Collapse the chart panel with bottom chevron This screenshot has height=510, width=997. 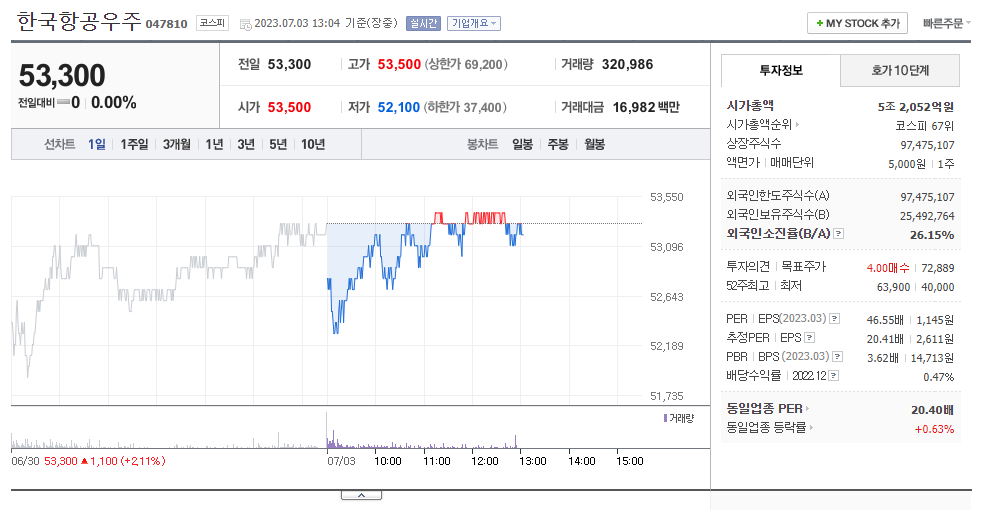(x=361, y=495)
